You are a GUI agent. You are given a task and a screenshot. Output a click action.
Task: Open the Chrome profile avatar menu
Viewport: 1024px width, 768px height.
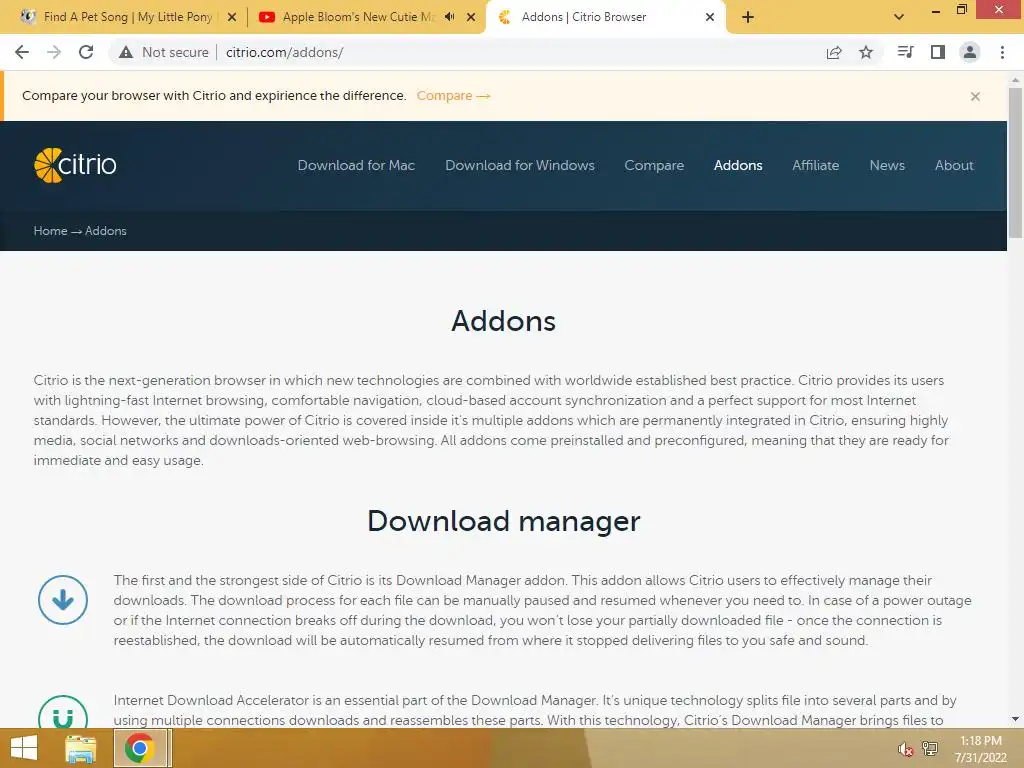pos(970,52)
